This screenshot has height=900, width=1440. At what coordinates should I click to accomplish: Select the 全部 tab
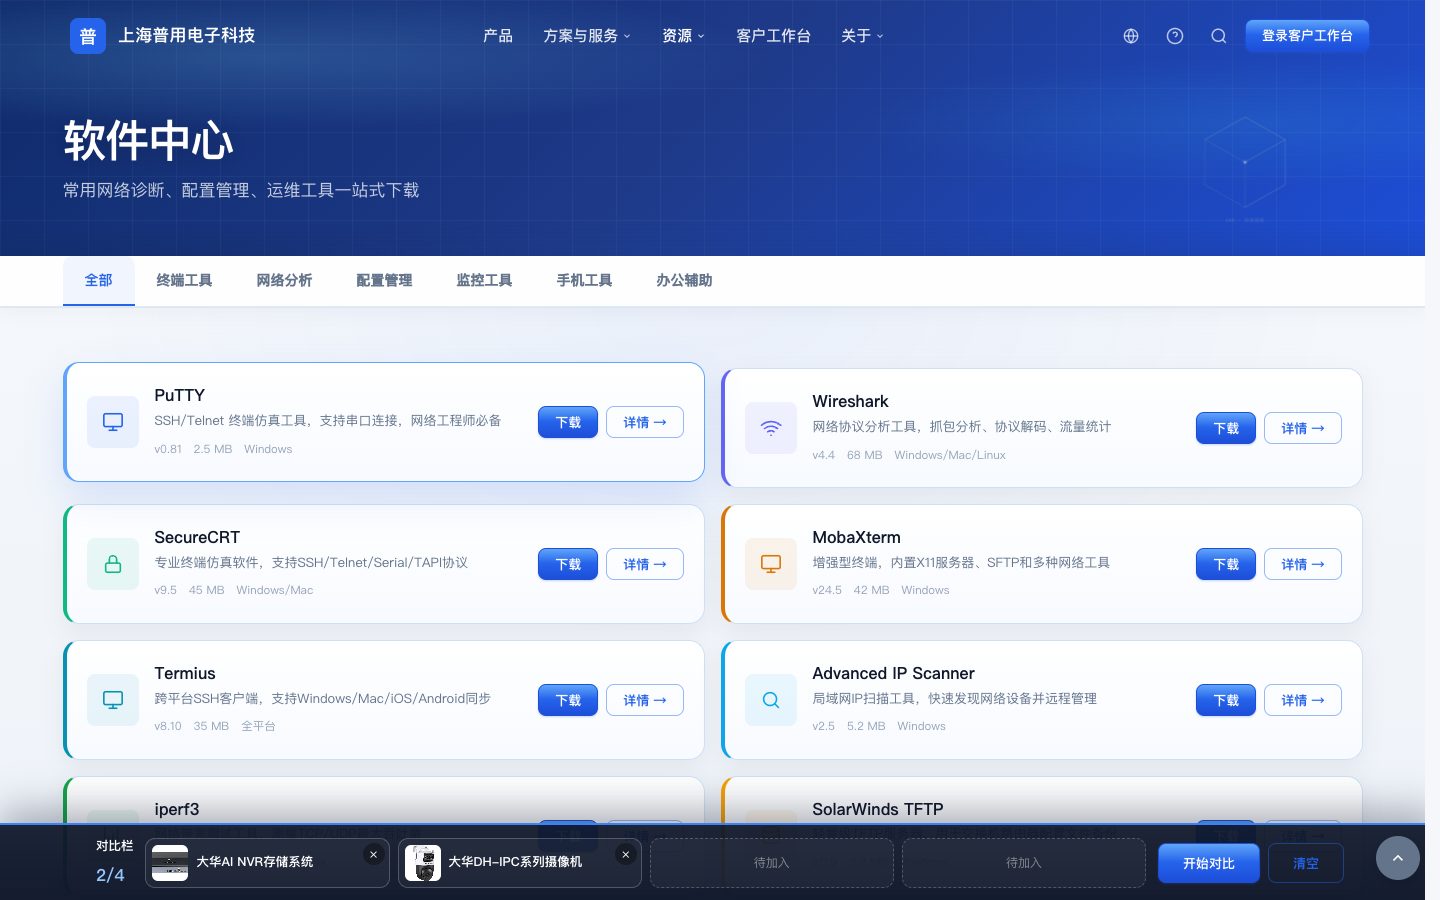98,280
